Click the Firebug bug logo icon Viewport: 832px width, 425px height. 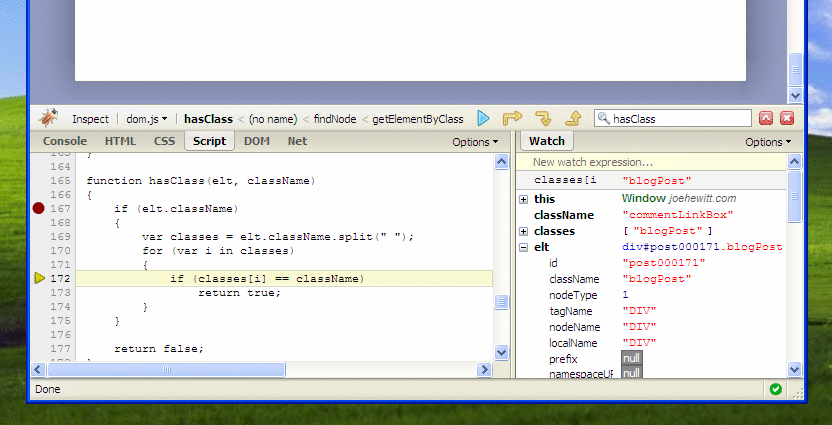coord(47,118)
